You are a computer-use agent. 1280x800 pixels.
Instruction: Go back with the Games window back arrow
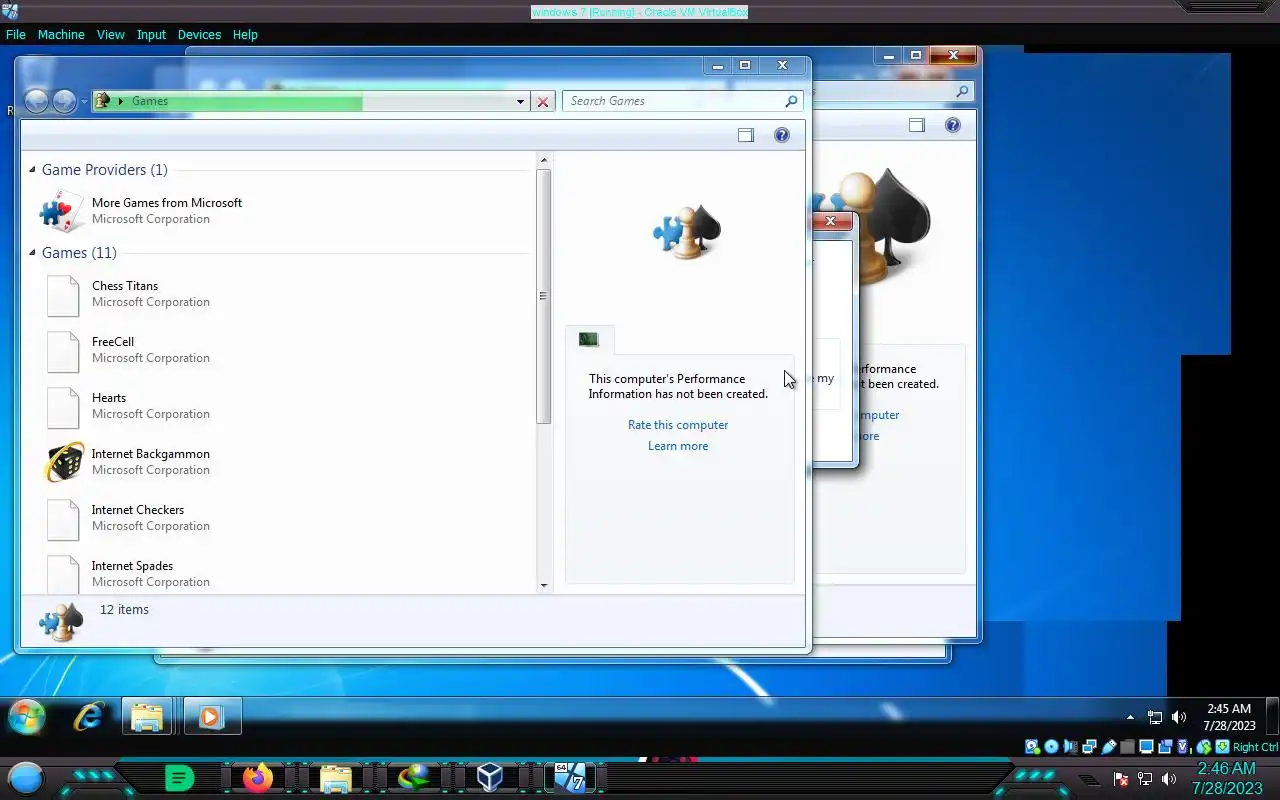pyautogui.click(x=36, y=101)
